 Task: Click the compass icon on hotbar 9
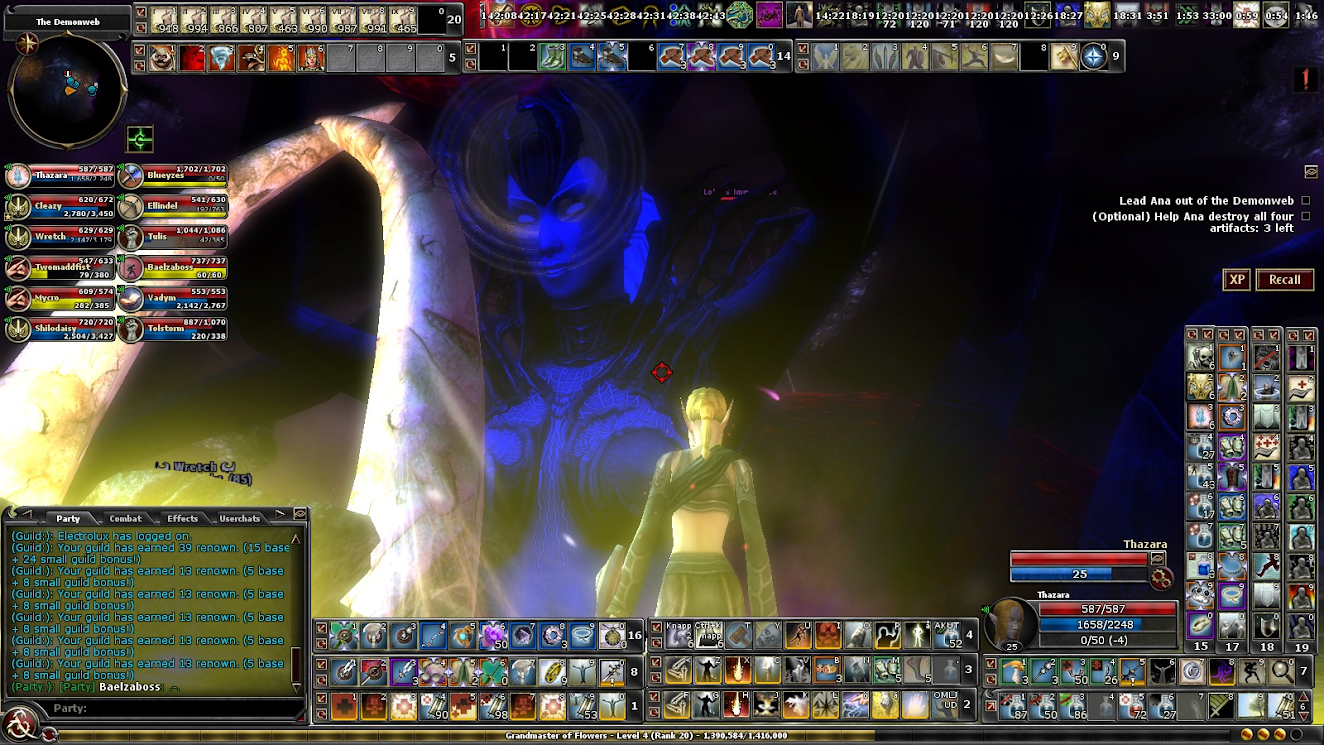click(1094, 58)
